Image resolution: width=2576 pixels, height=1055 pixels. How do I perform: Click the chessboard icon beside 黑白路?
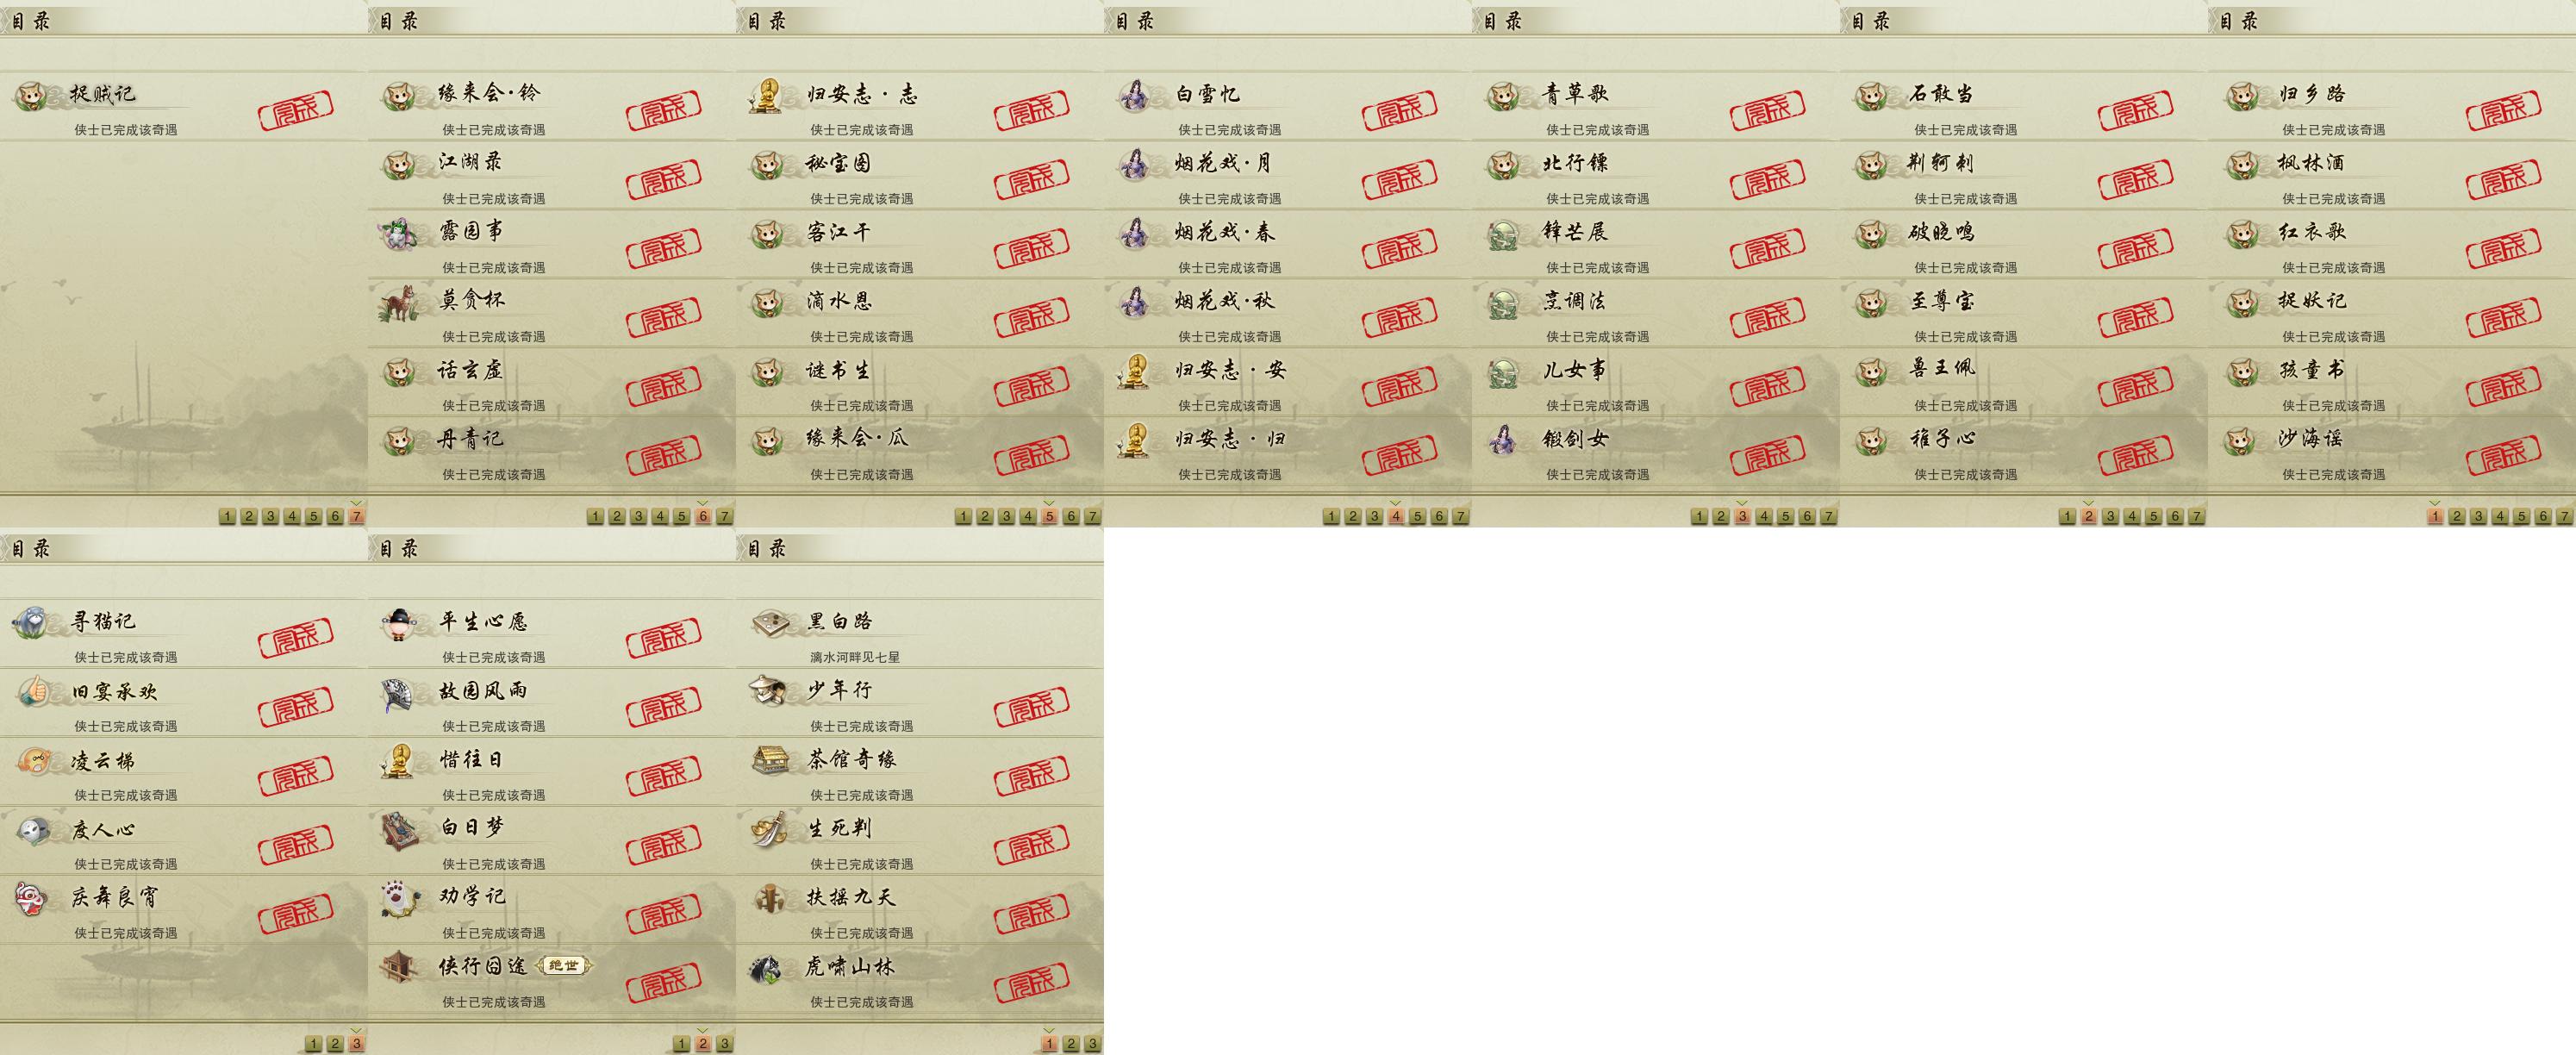[x=769, y=622]
